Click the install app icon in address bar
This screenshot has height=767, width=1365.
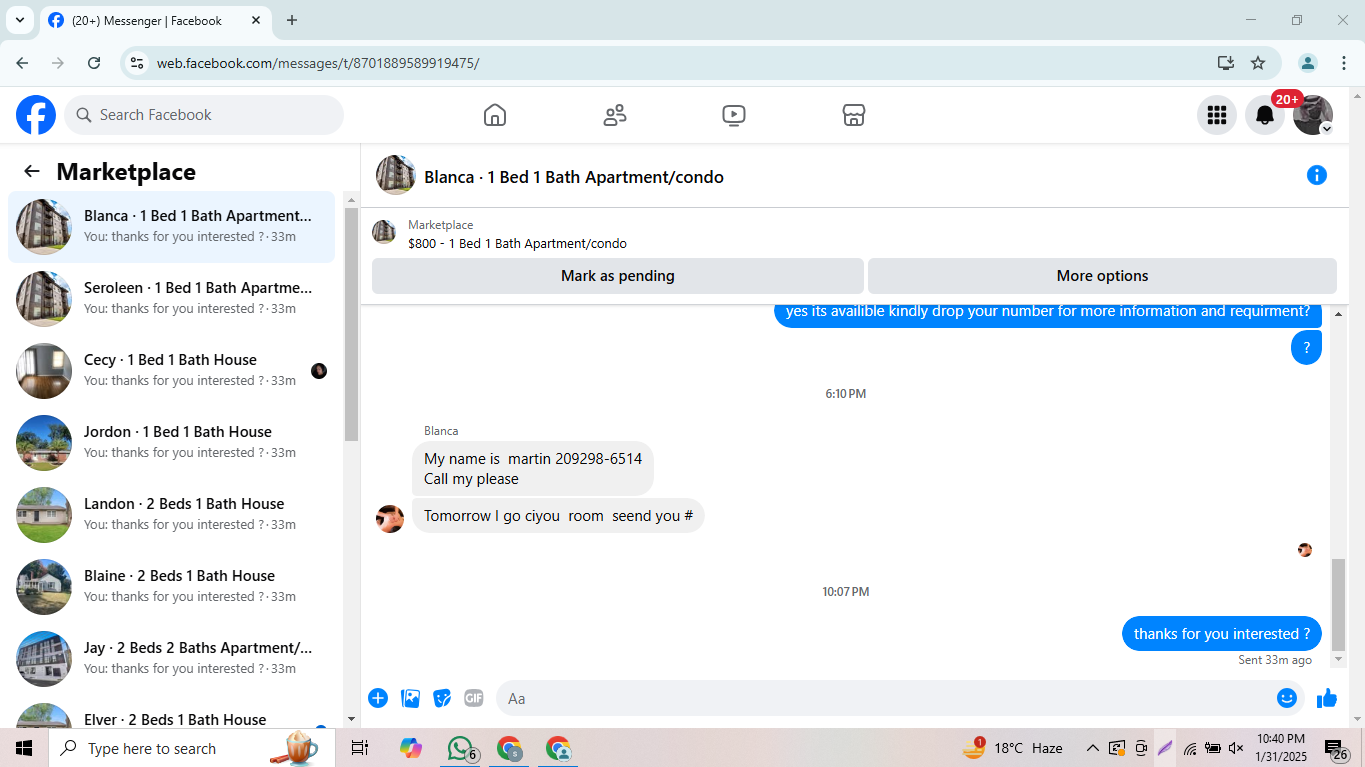pos(1226,63)
